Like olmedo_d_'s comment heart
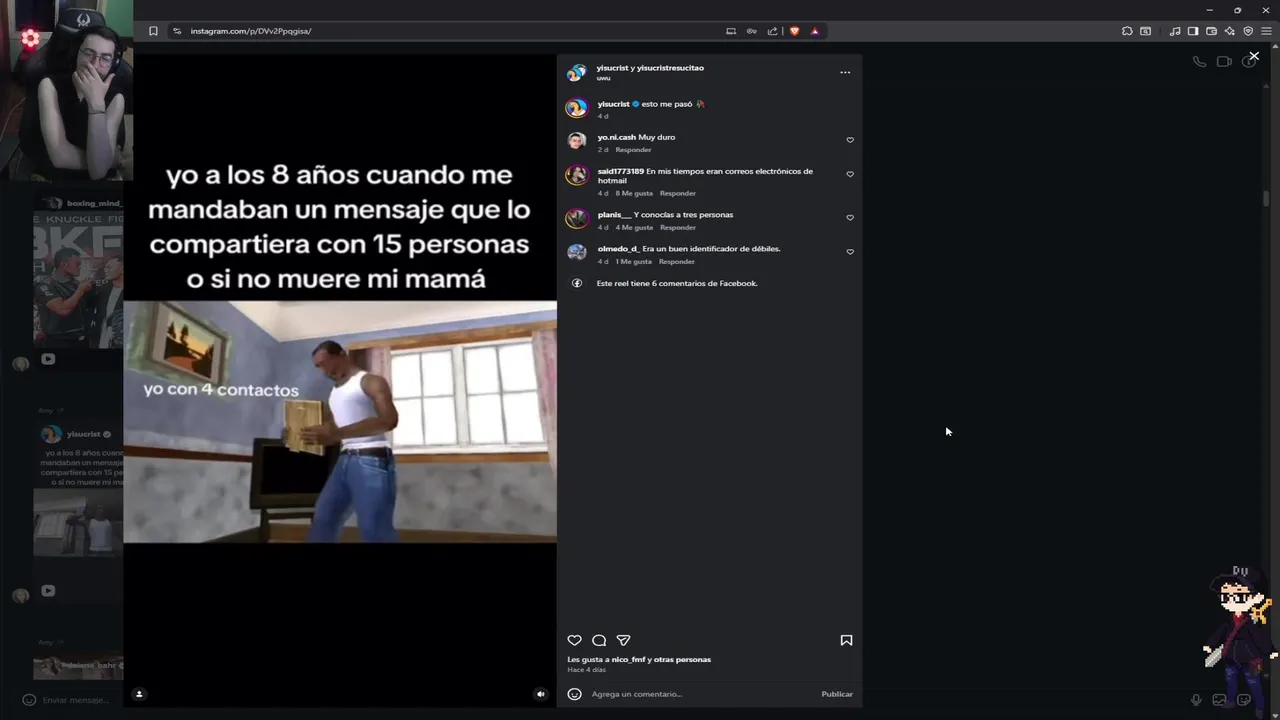 pyautogui.click(x=850, y=251)
